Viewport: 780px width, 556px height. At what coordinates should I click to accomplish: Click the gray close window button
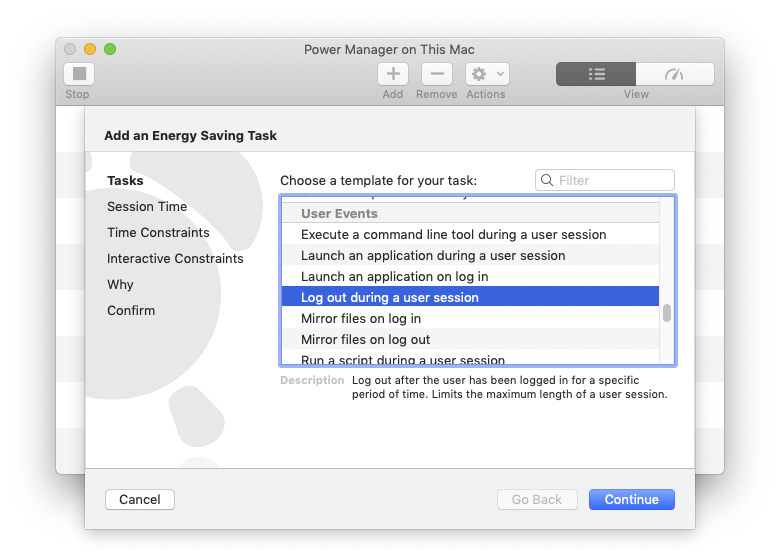point(70,49)
